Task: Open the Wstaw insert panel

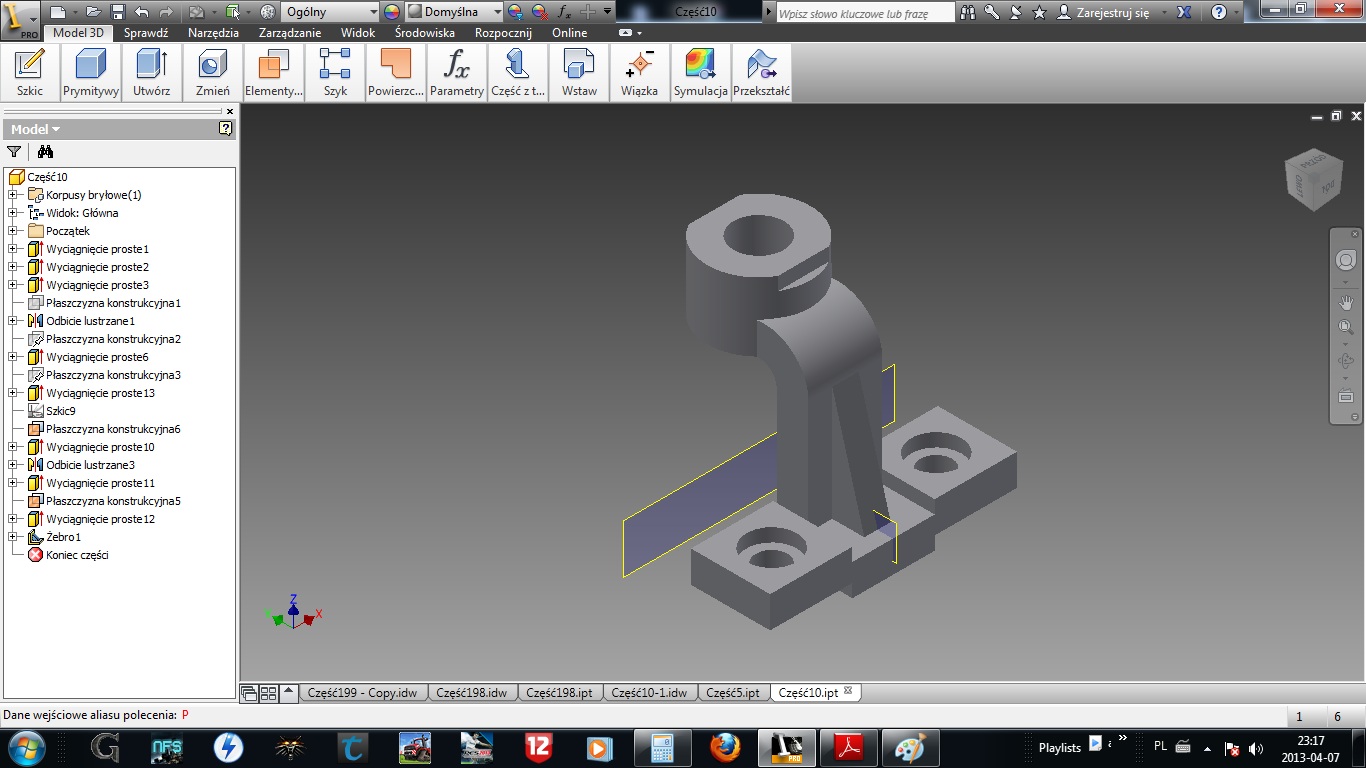Action: [579, 72]
